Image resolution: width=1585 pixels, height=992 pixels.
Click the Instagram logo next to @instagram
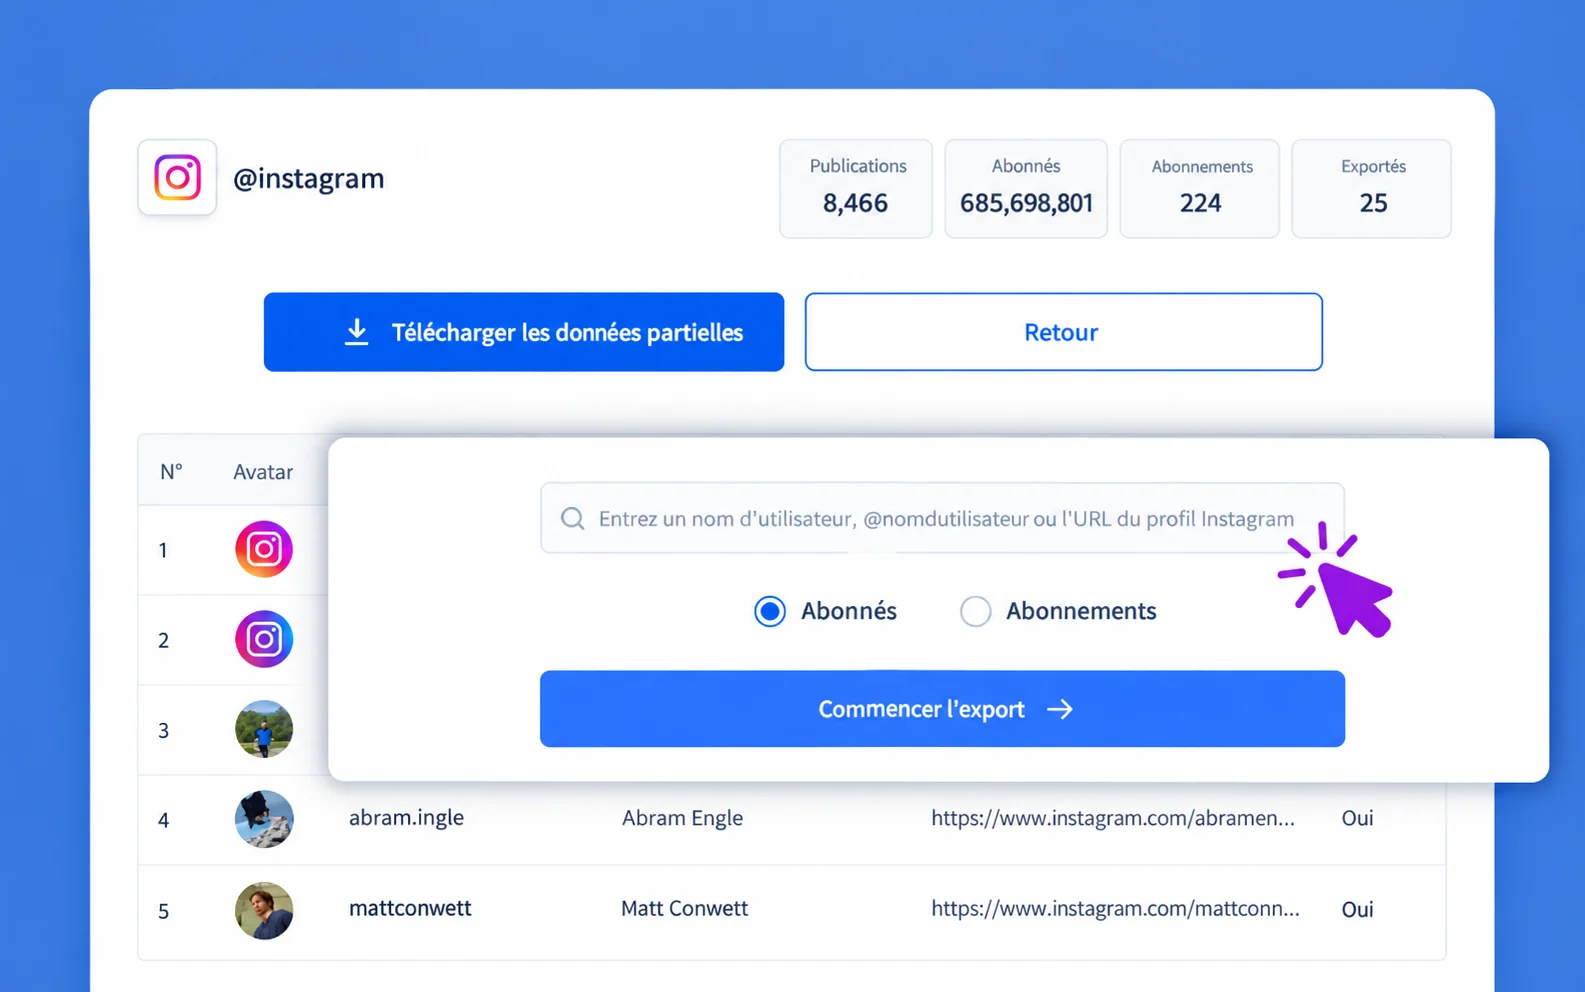click(177, 178)
